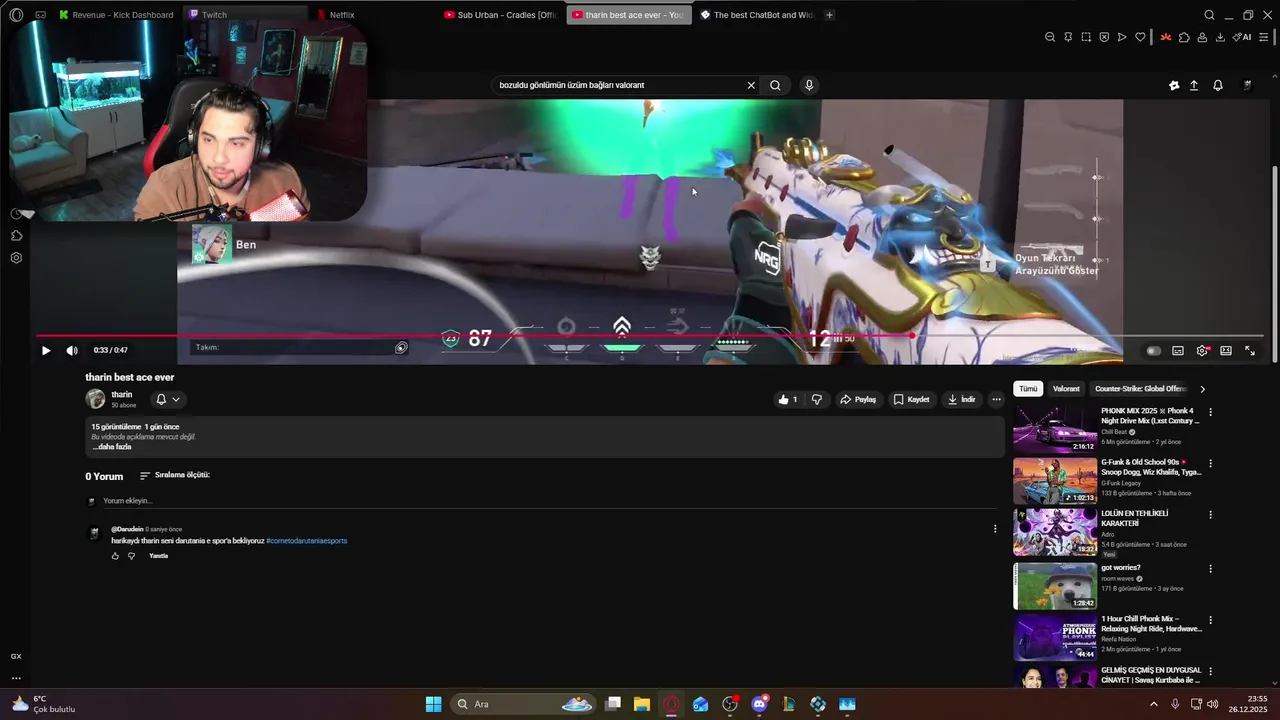The image size is (1280, 720).
Task: Select the Tümü filter chip
Action: [x=1028, y=389]
